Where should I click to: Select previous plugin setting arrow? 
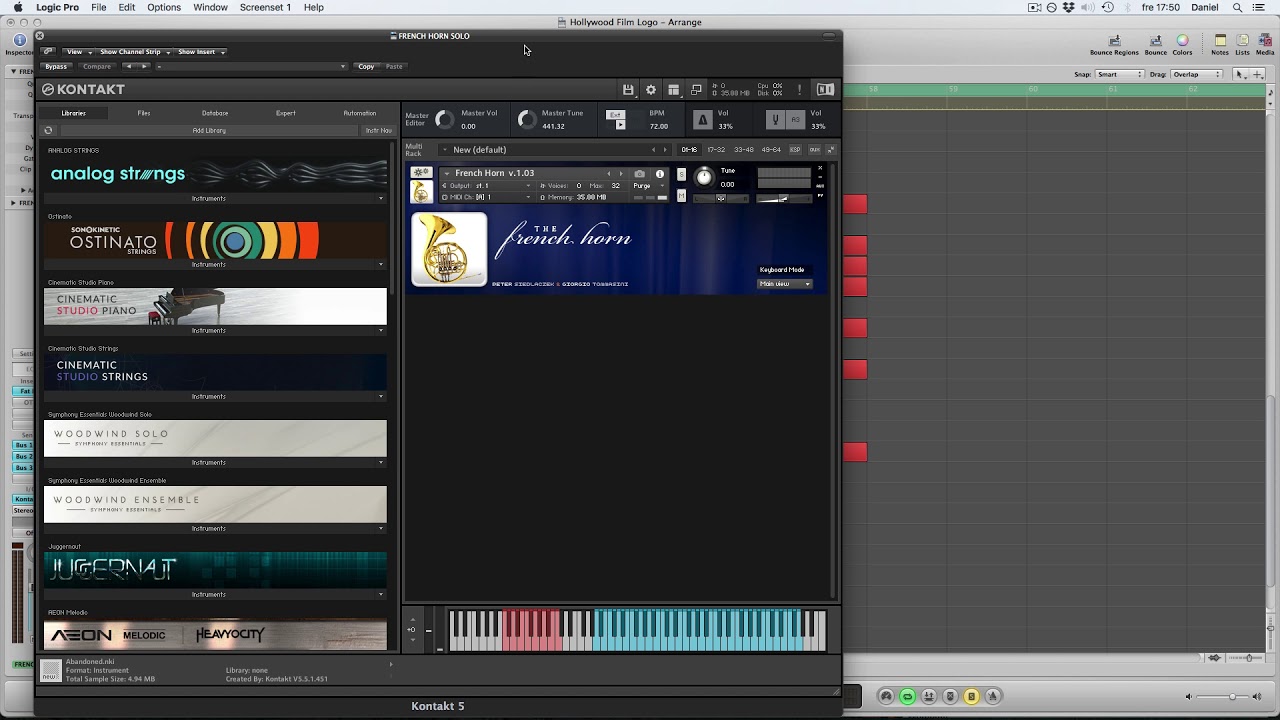[128, 67]
